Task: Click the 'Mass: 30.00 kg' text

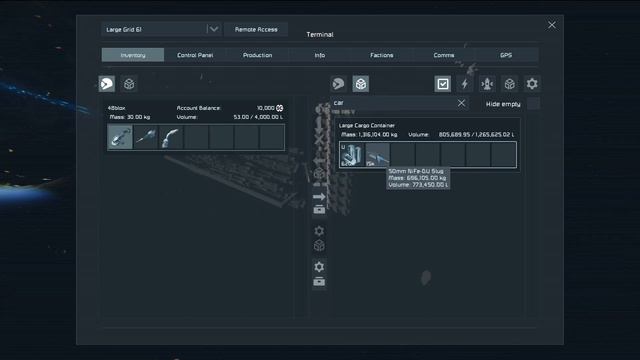Action: [130, 117]
